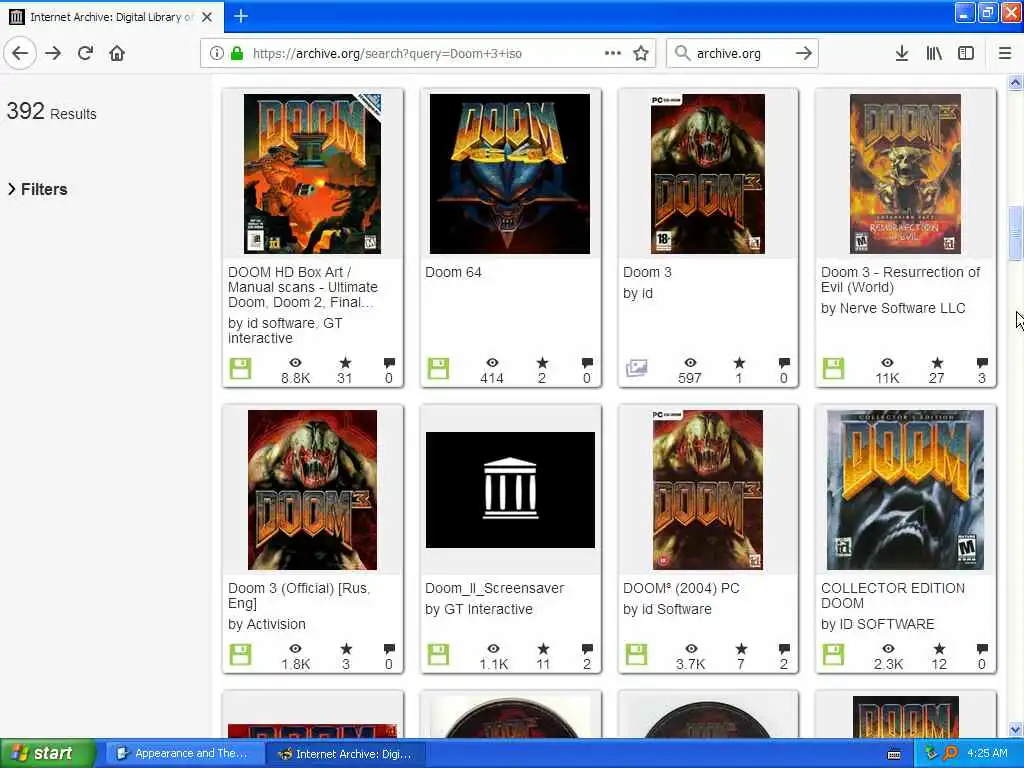
Task: Open page actions three-dot menu
Action: tap(613, 54)
